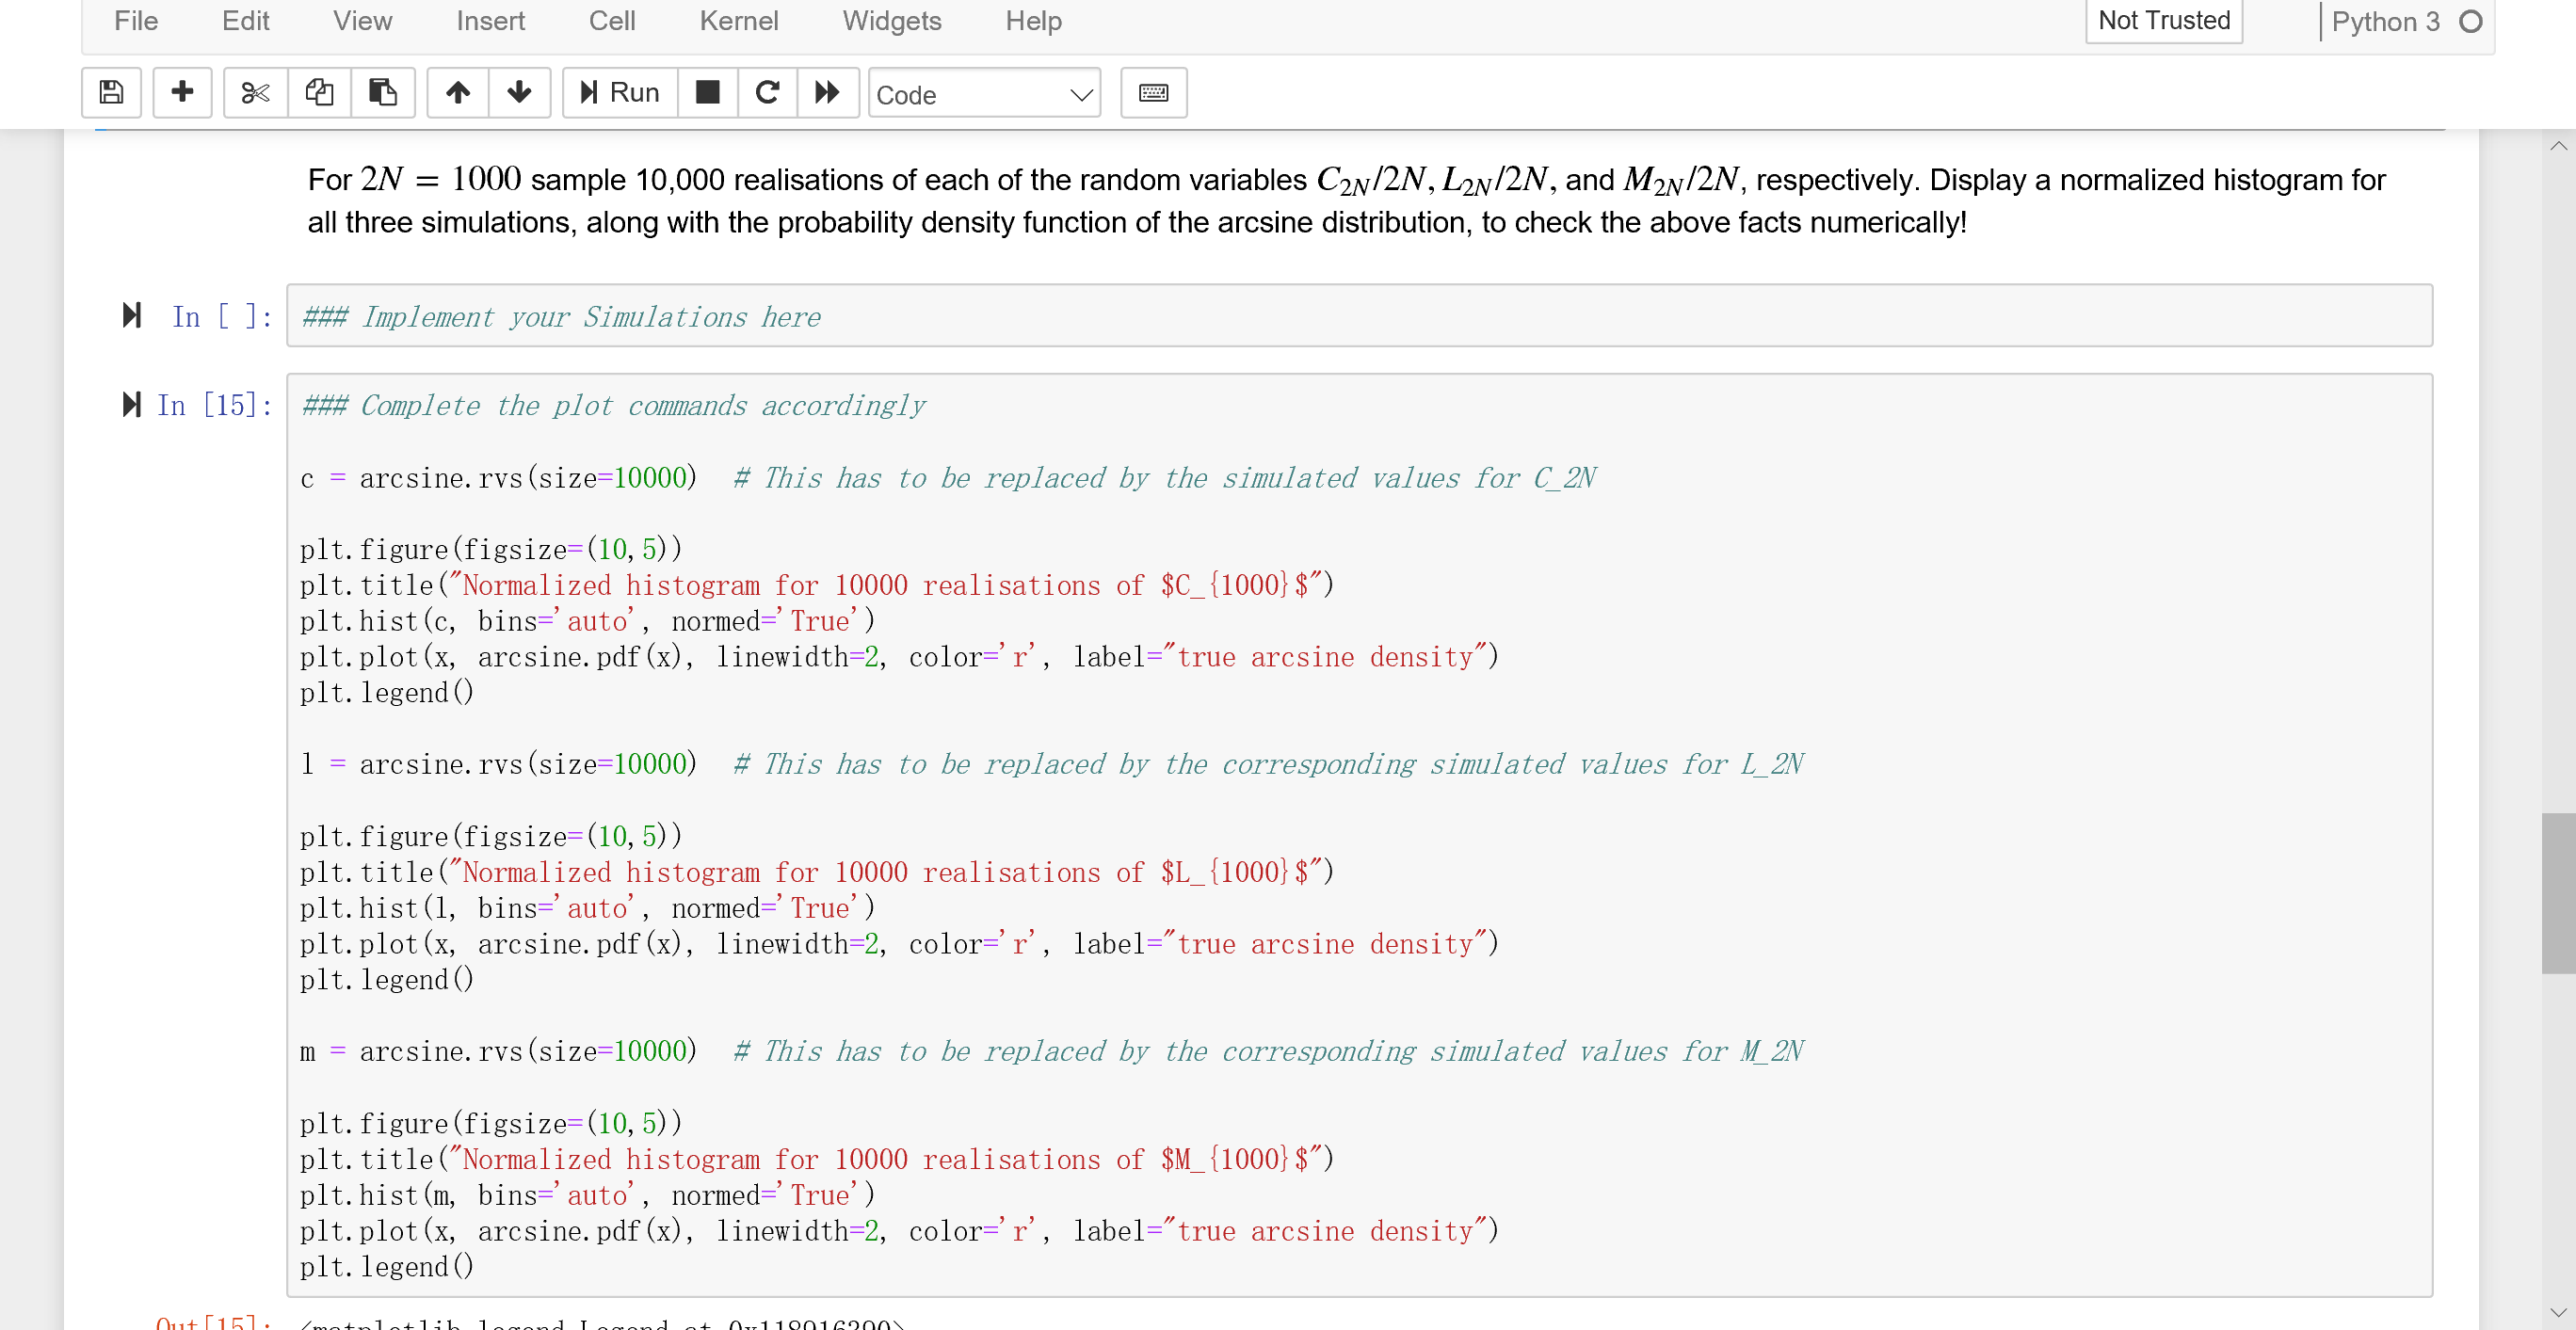
Task: Paste cell below
Action: tap(383, 93)
